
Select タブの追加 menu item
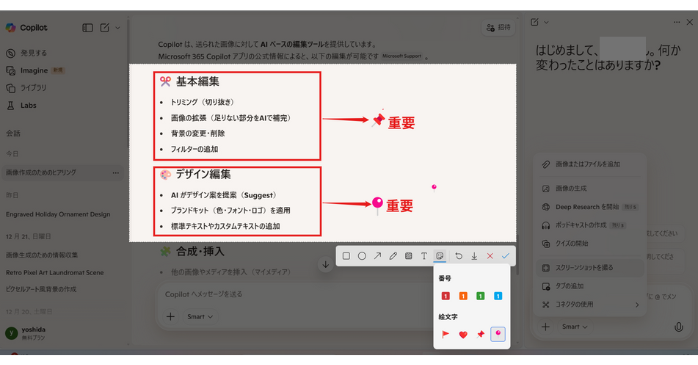(x=589, y=286)
